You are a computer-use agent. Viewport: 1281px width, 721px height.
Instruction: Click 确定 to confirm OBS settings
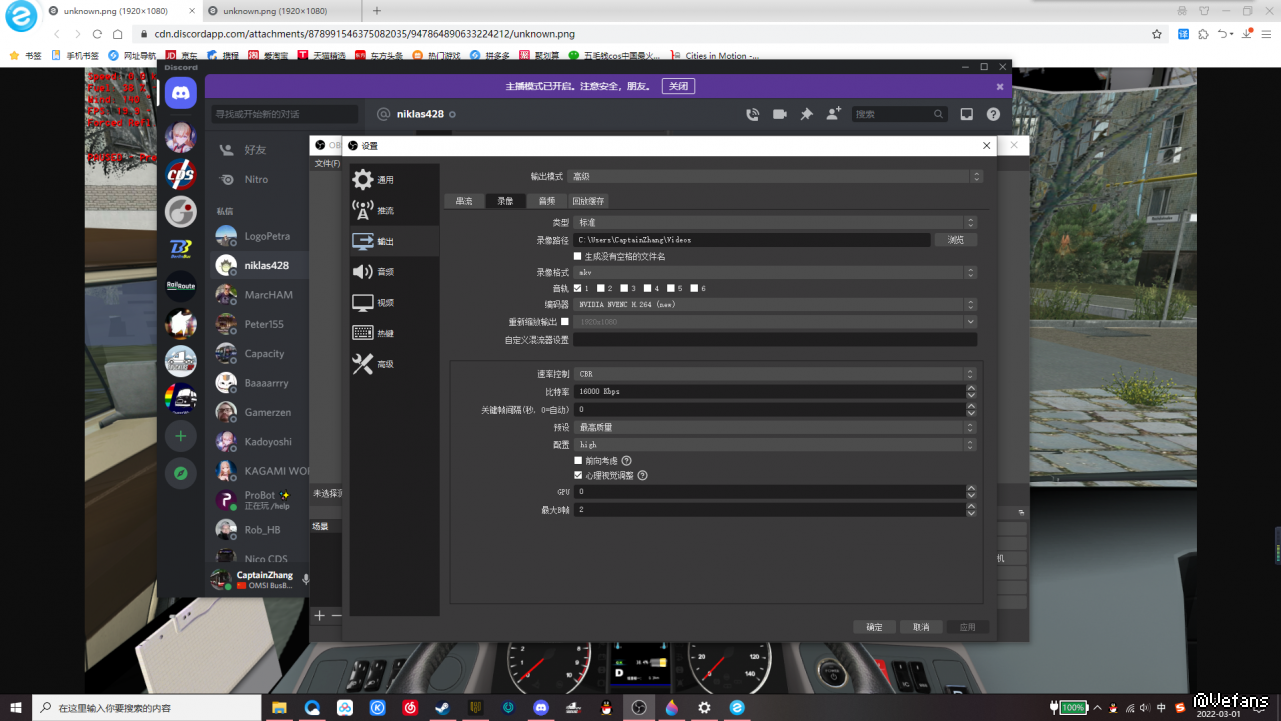(x=874, y=627)
